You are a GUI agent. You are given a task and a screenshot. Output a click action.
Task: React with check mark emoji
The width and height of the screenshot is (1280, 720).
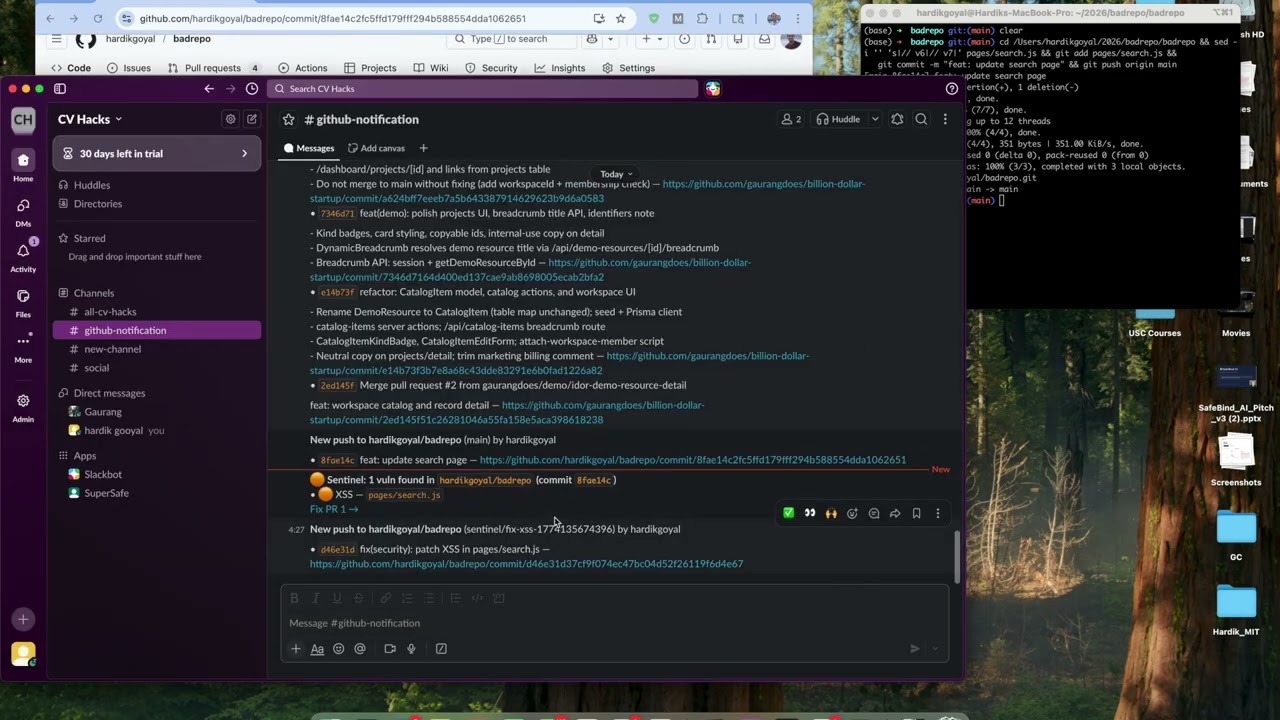788,513
